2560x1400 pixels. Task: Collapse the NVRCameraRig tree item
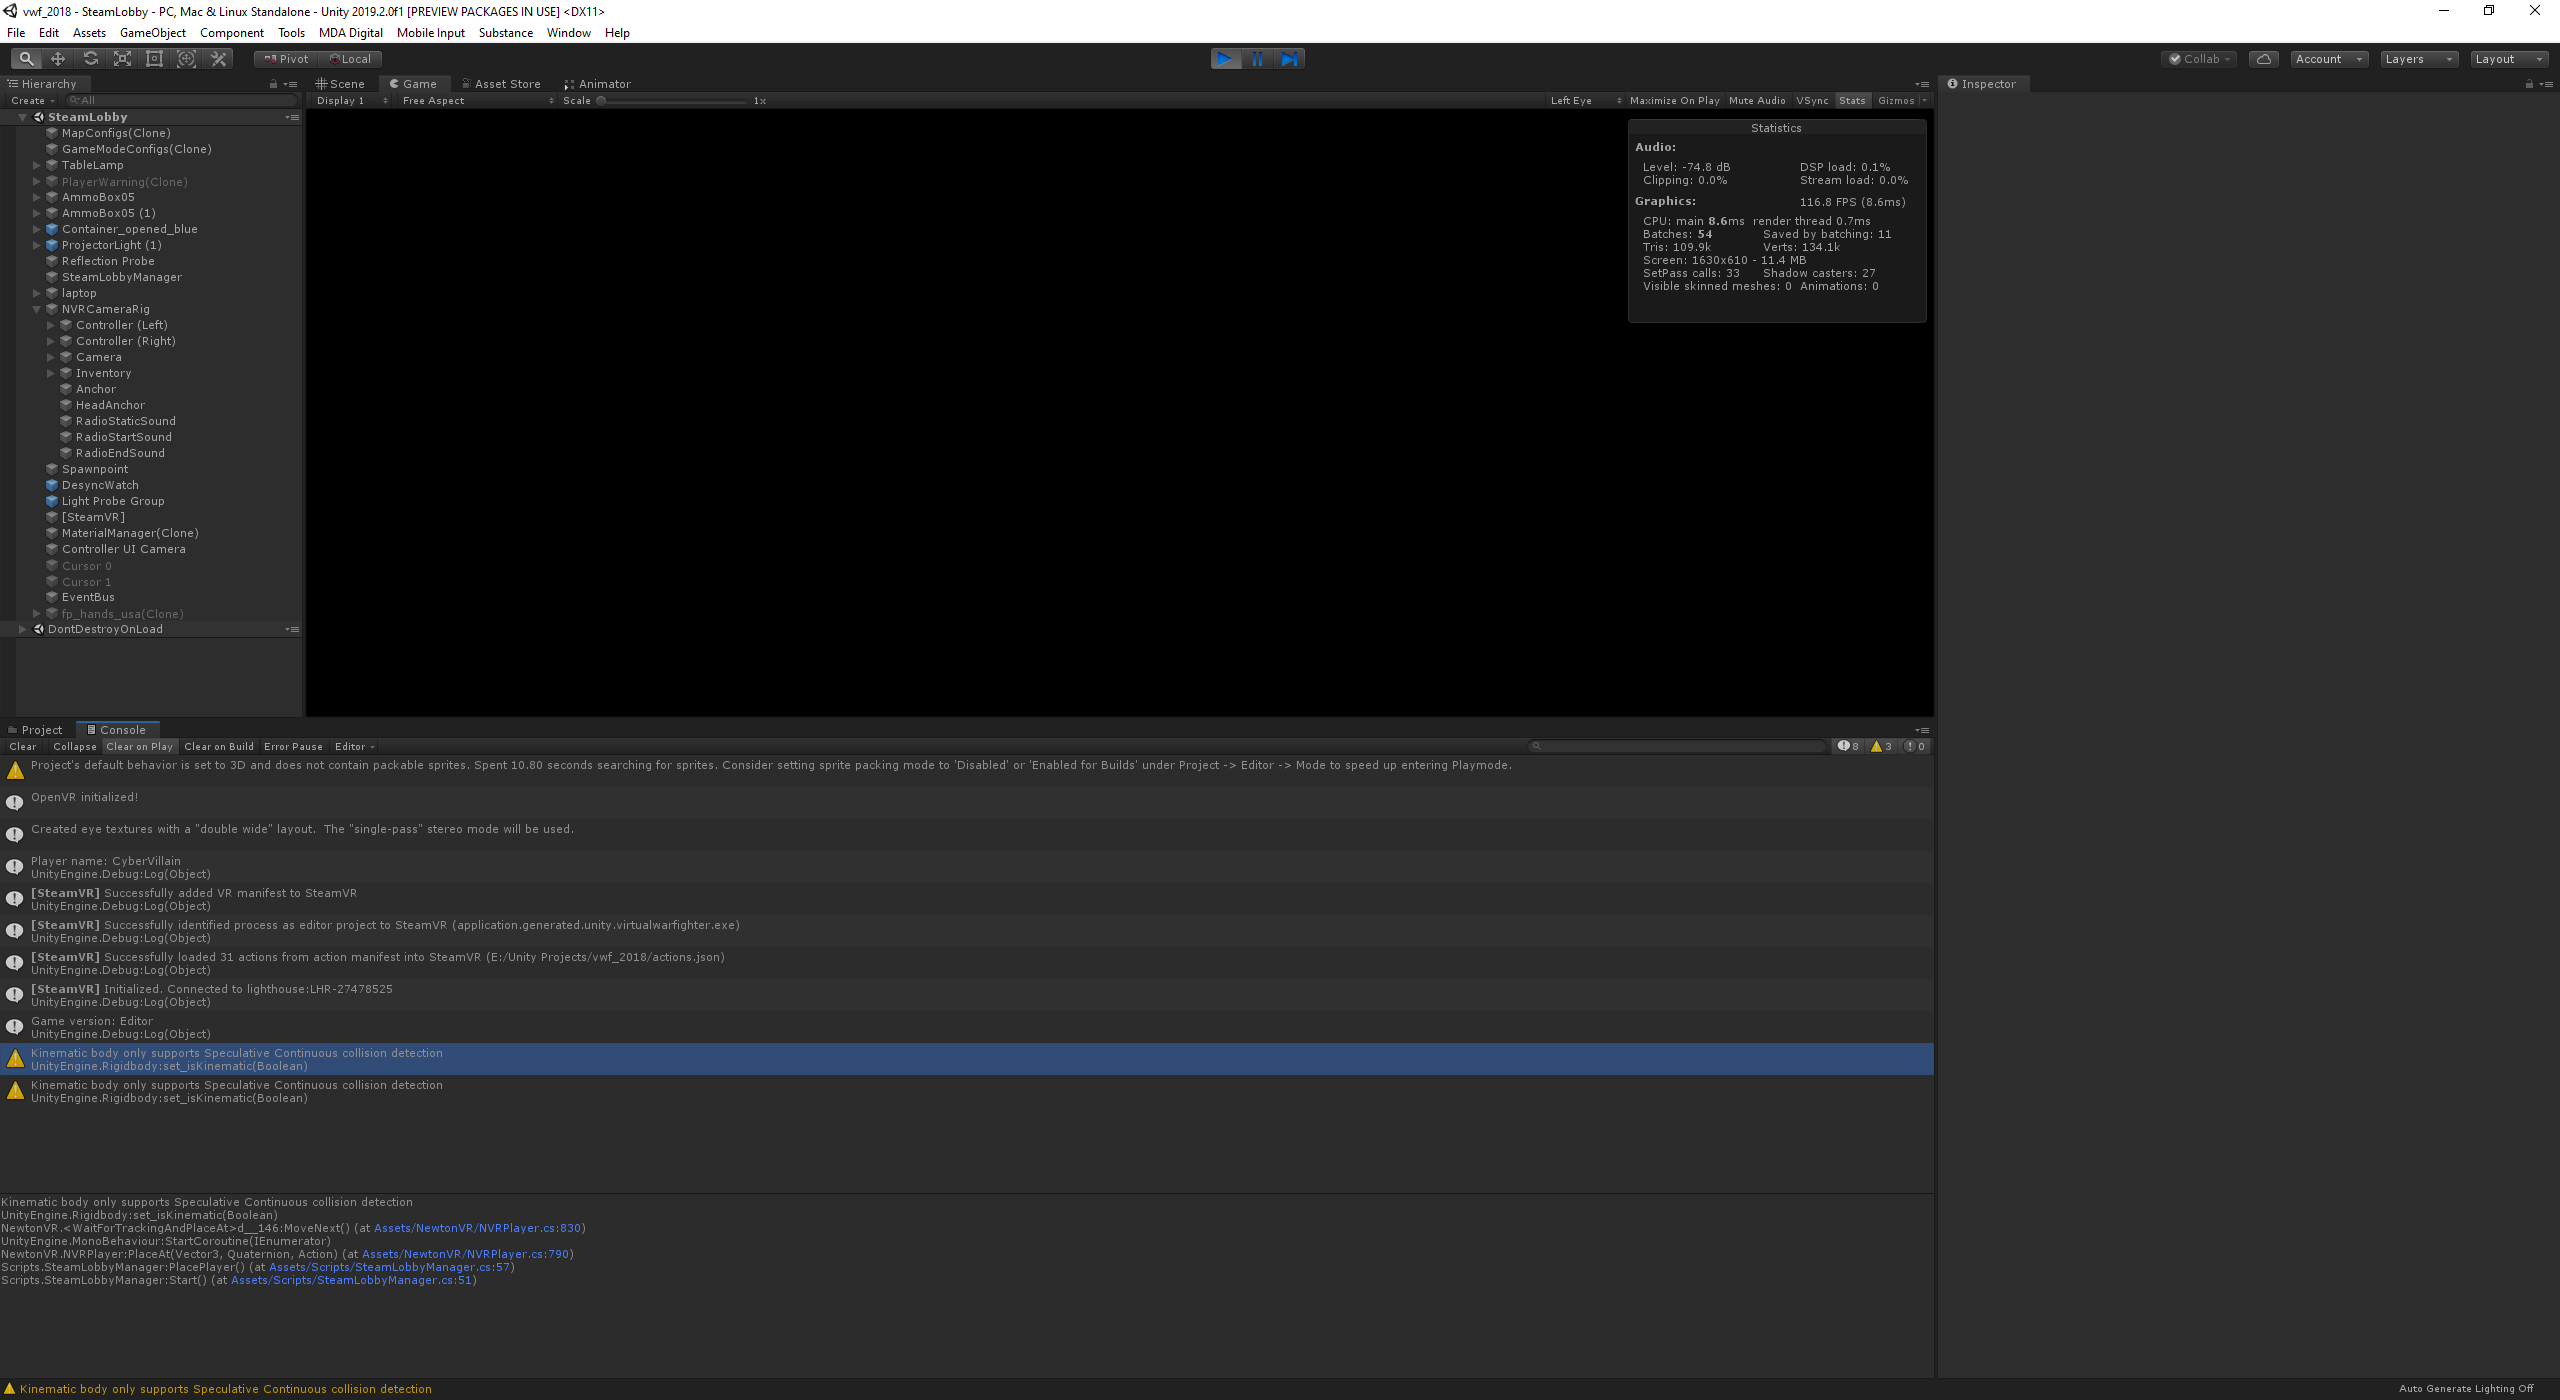pos(37,309)
